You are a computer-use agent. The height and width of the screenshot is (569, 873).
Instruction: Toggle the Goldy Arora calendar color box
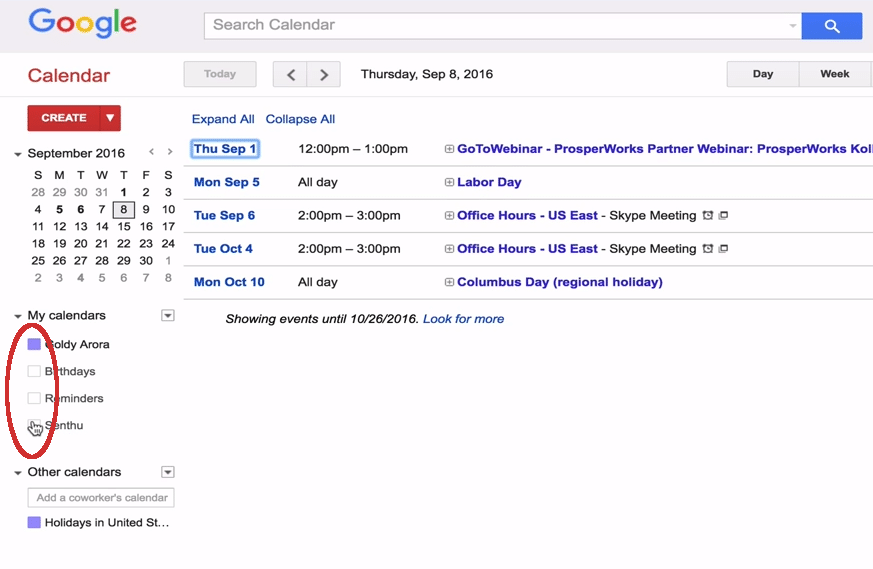(x=34, y=344)
